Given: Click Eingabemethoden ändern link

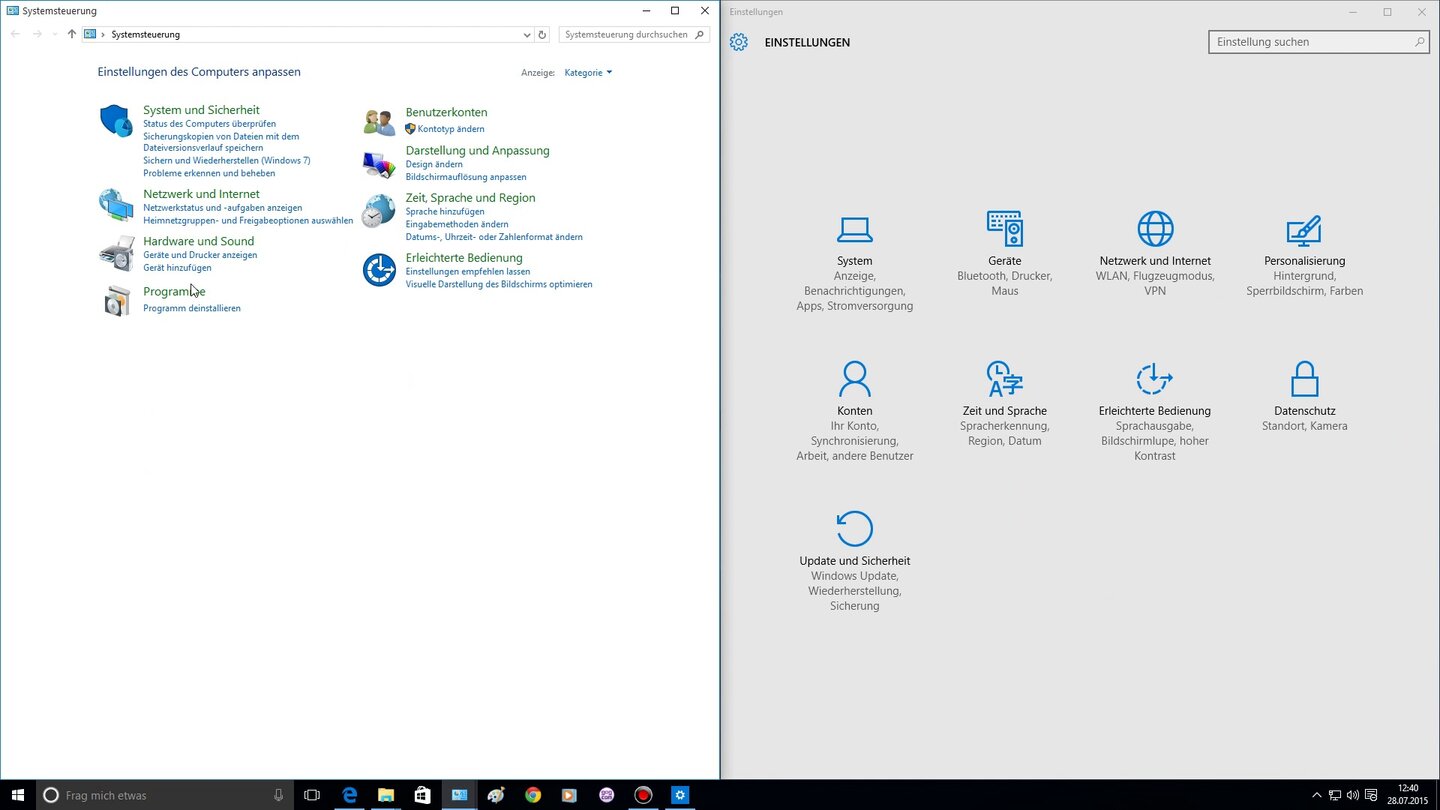Looking at the screenshot, I should (x=457, y=224).
